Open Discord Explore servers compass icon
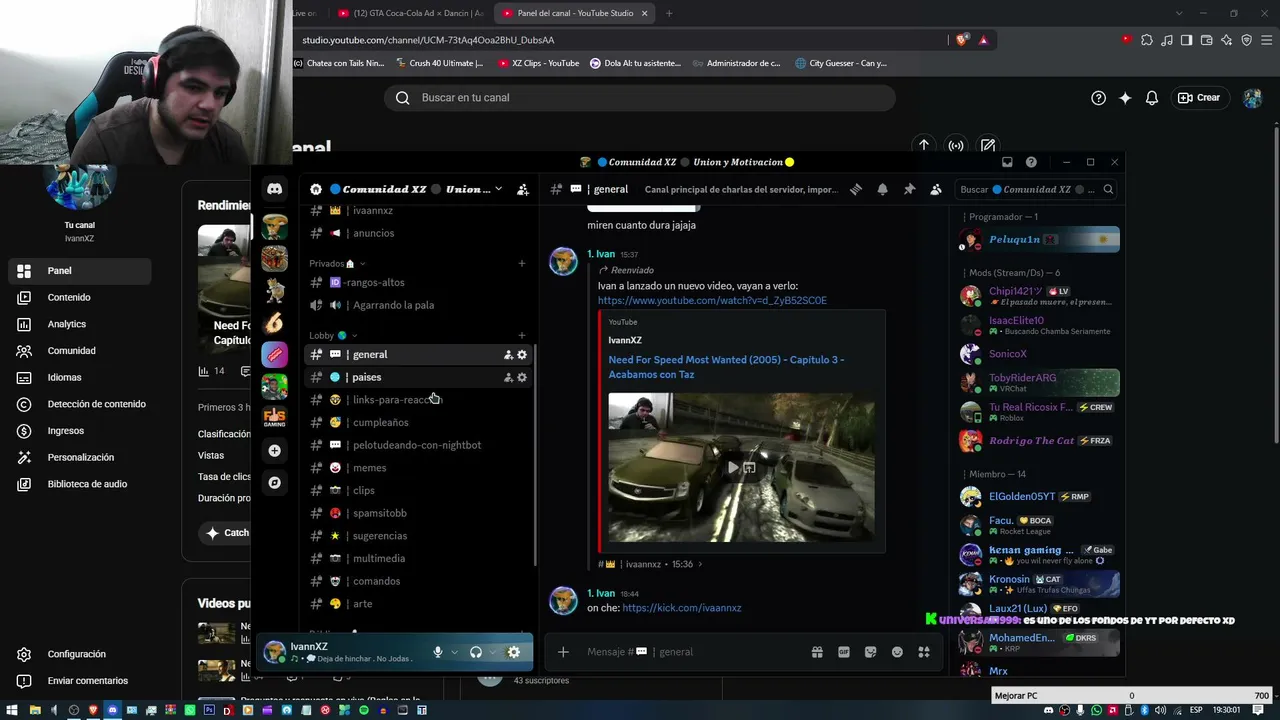Viewport: 1280px width, 720px height. click(x=274, y=483)
